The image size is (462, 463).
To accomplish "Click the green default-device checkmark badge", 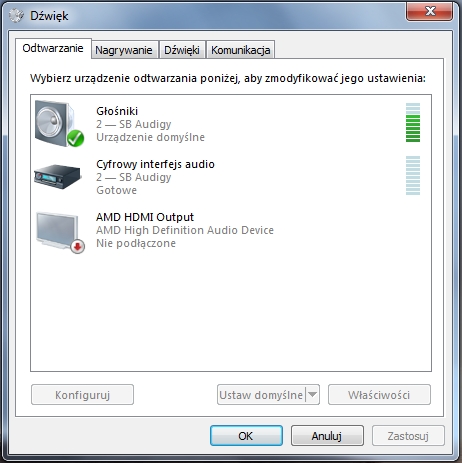I will [x=75, y=138].
